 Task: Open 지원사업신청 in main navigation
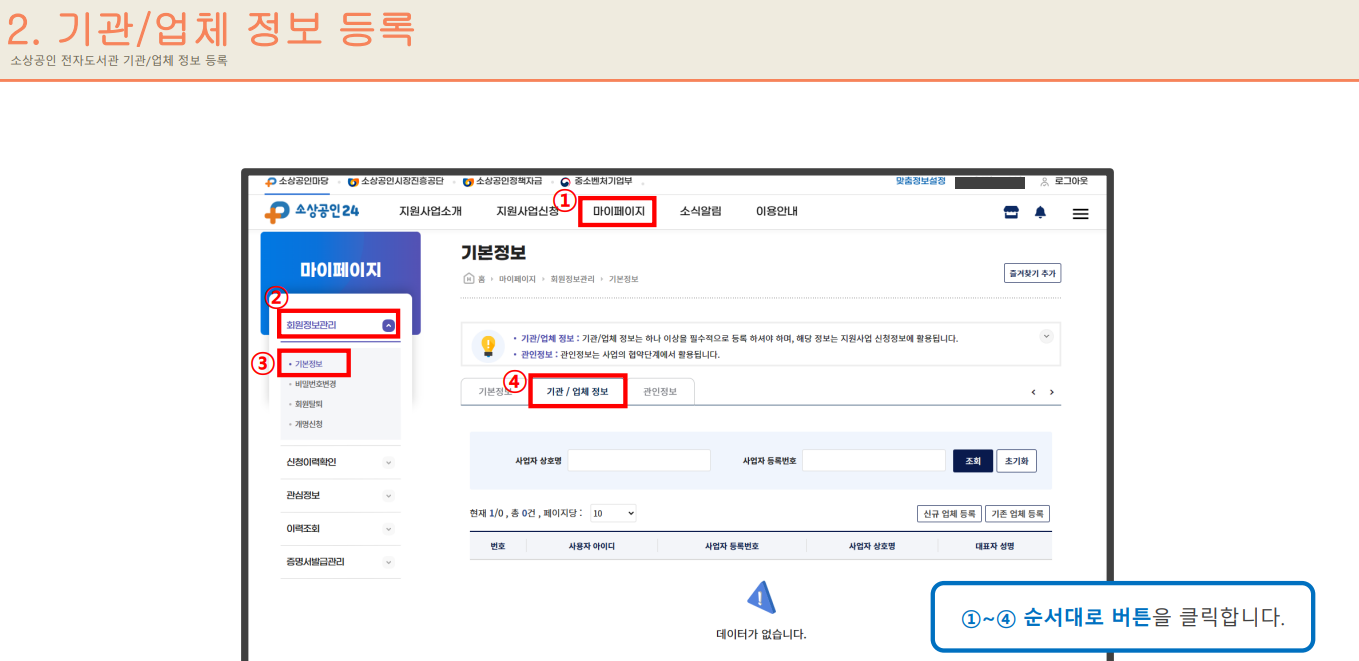pos(527,212)
